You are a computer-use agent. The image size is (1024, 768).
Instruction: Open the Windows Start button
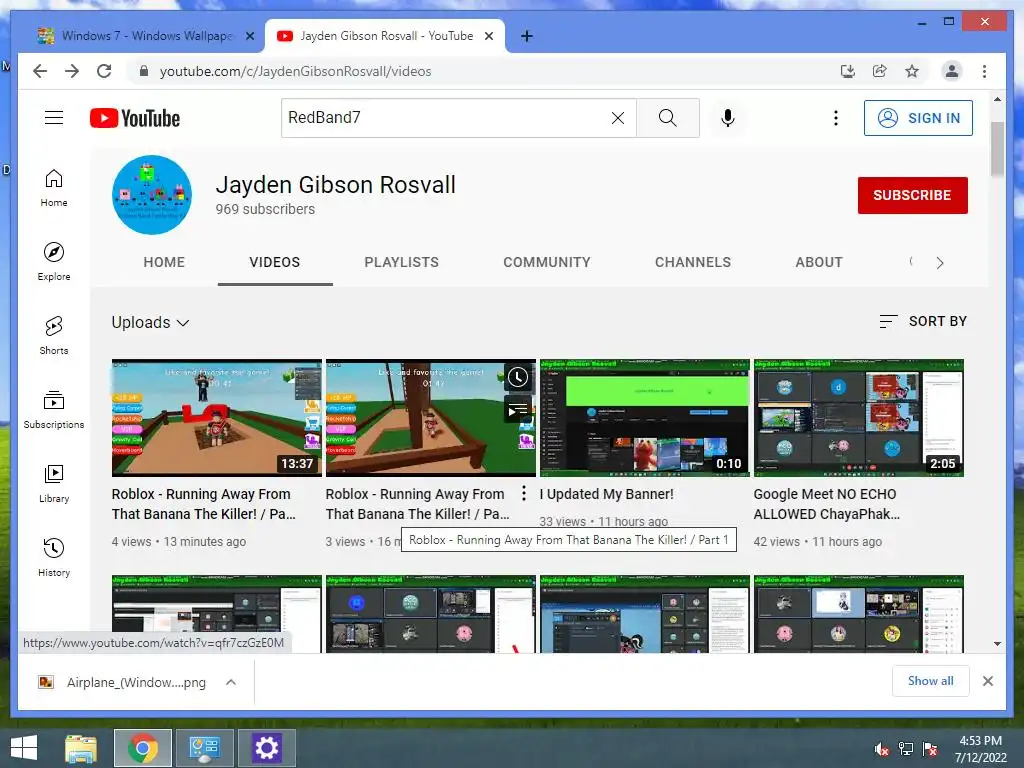[x=24, y=748]
